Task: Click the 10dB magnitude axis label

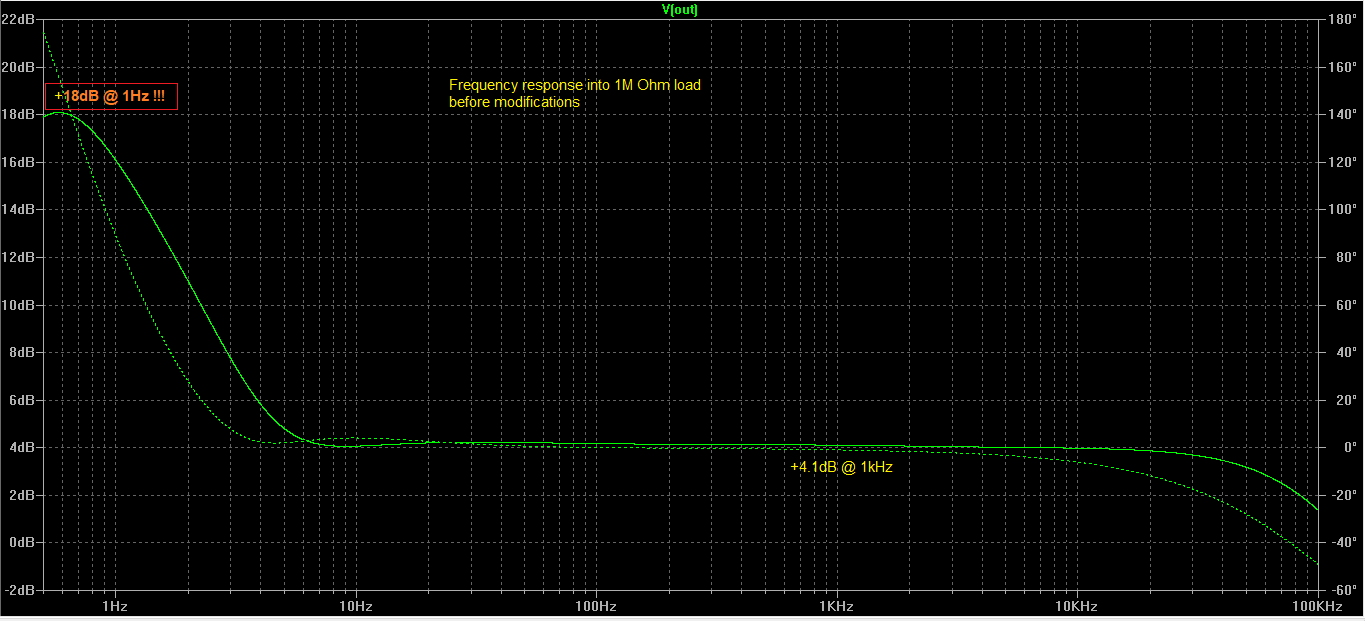Action: (x=17, y=305)
